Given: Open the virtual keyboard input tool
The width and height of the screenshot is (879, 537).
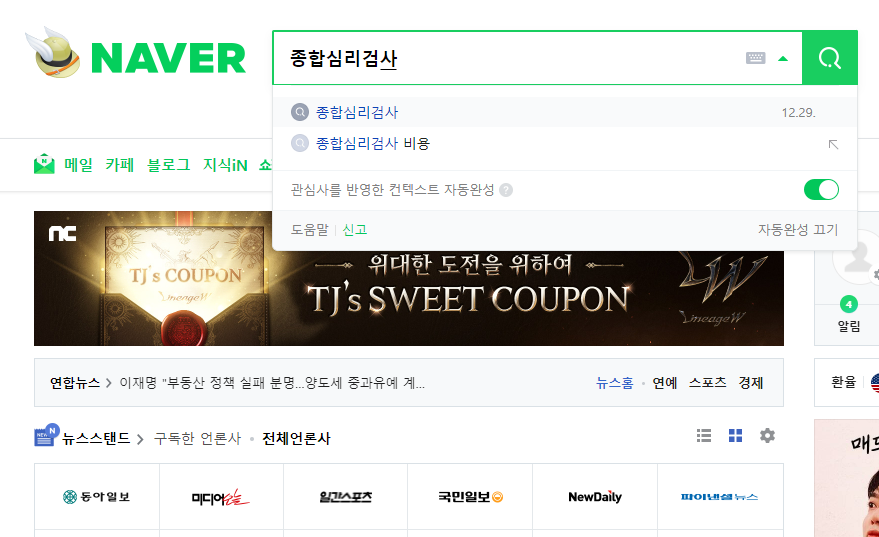Looking at the screenshot, I should coord(756,58).
